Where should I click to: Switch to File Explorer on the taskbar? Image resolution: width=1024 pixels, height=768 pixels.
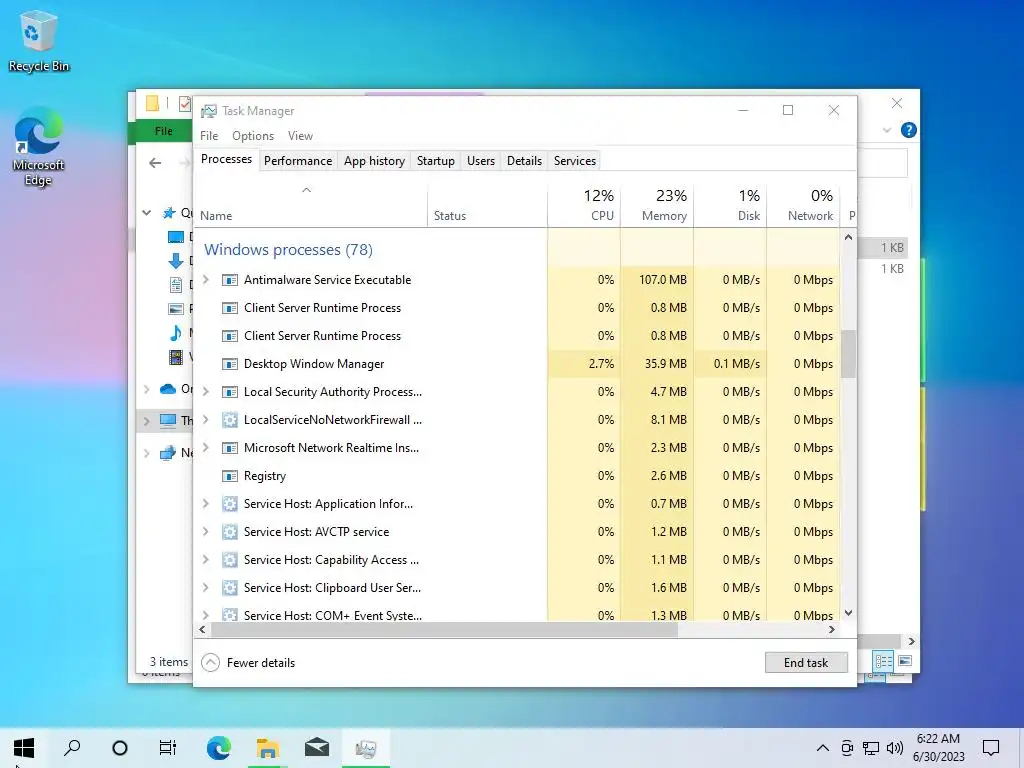click(267, 748)
